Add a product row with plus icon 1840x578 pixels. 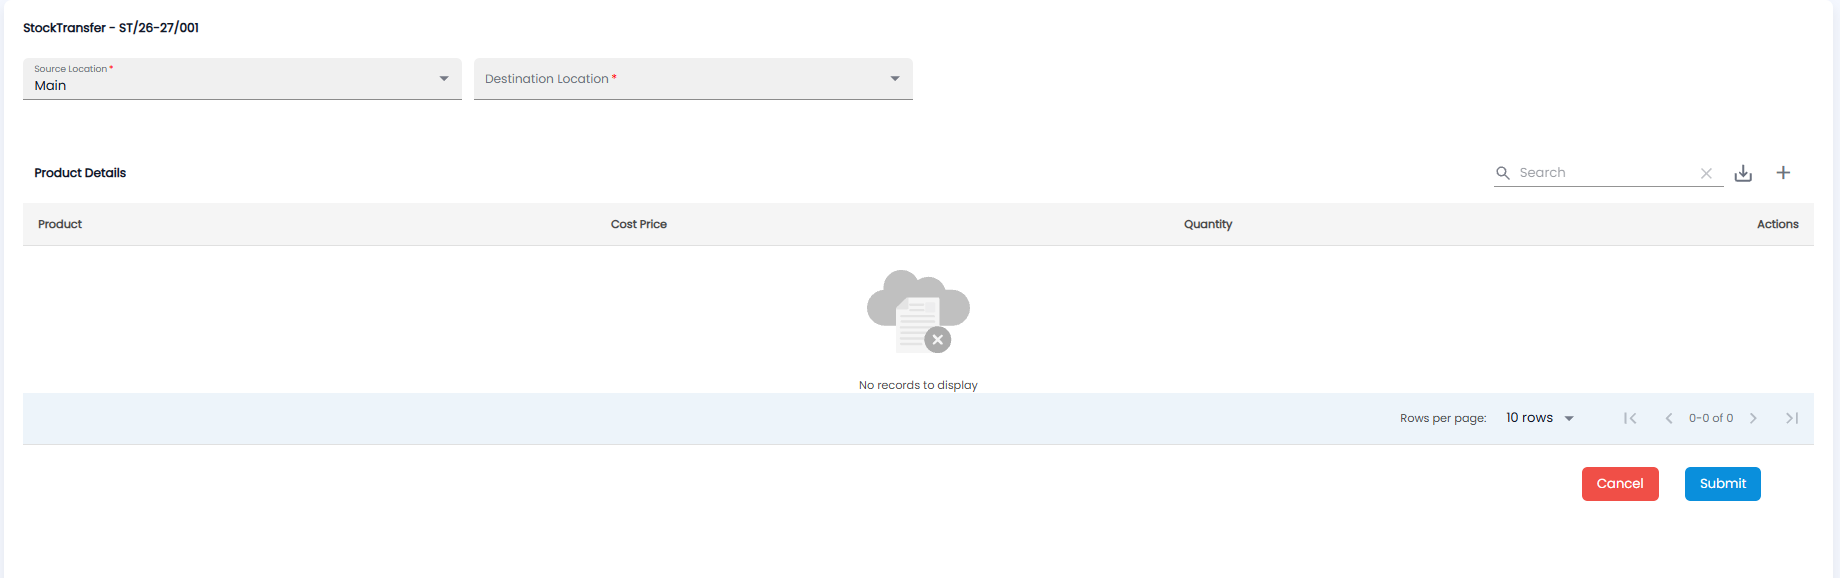pyautogui.click(x=1783, y=173)
